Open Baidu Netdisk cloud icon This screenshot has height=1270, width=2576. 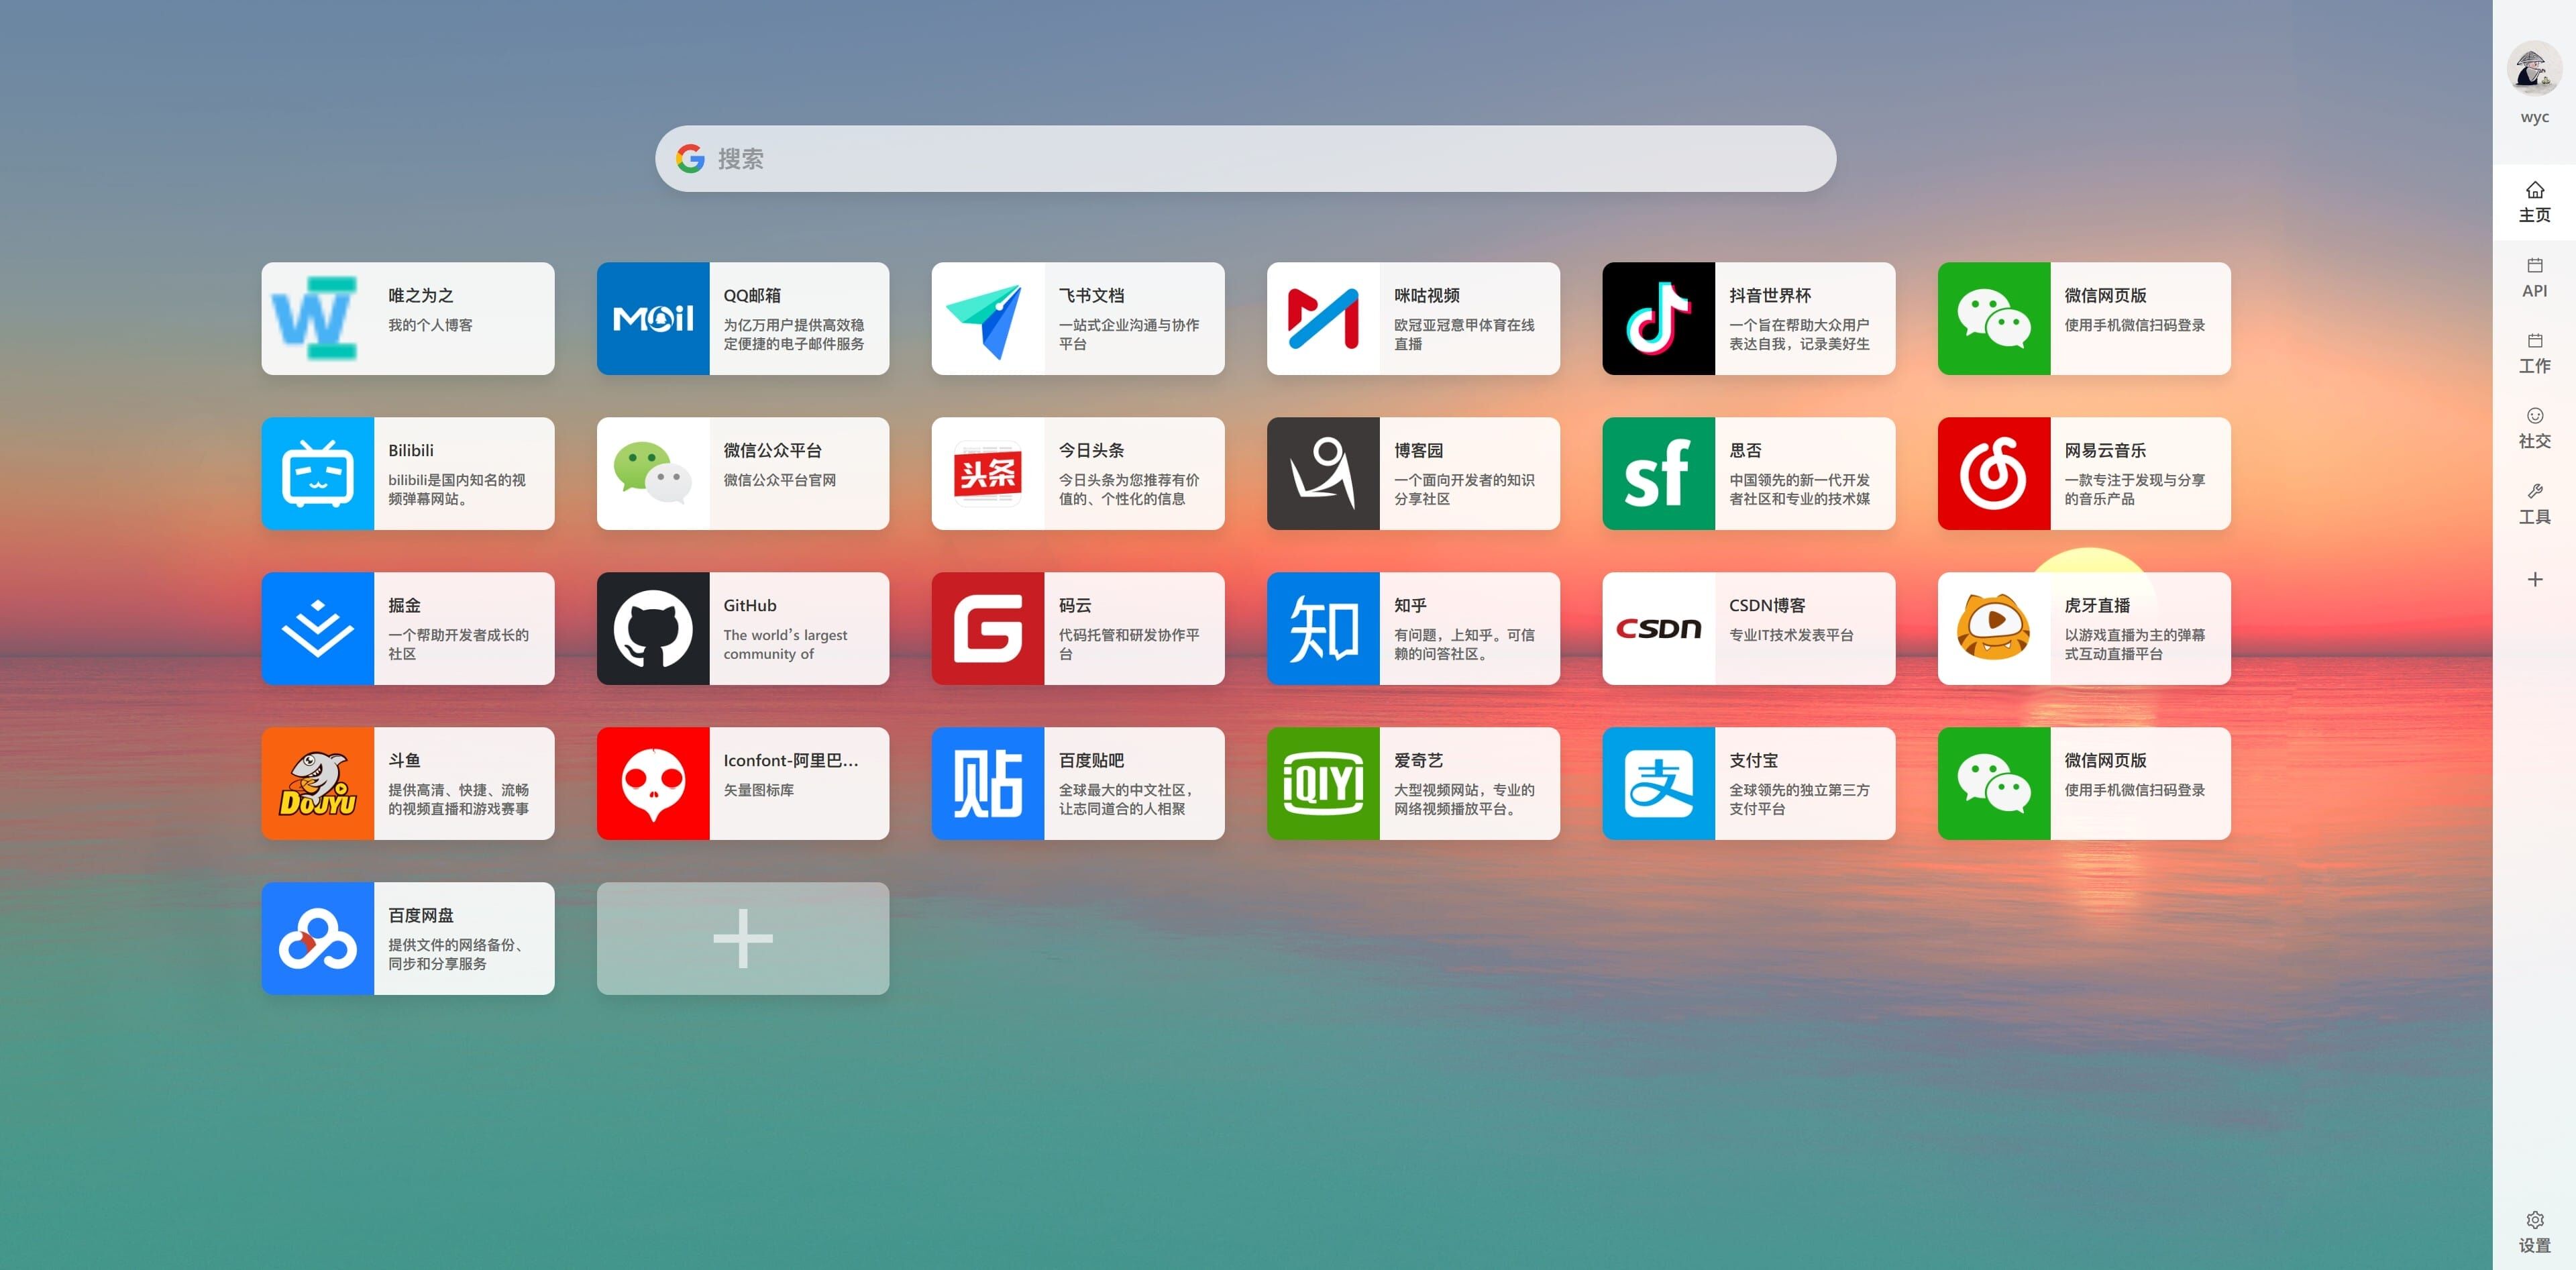(x=317, y=938)
